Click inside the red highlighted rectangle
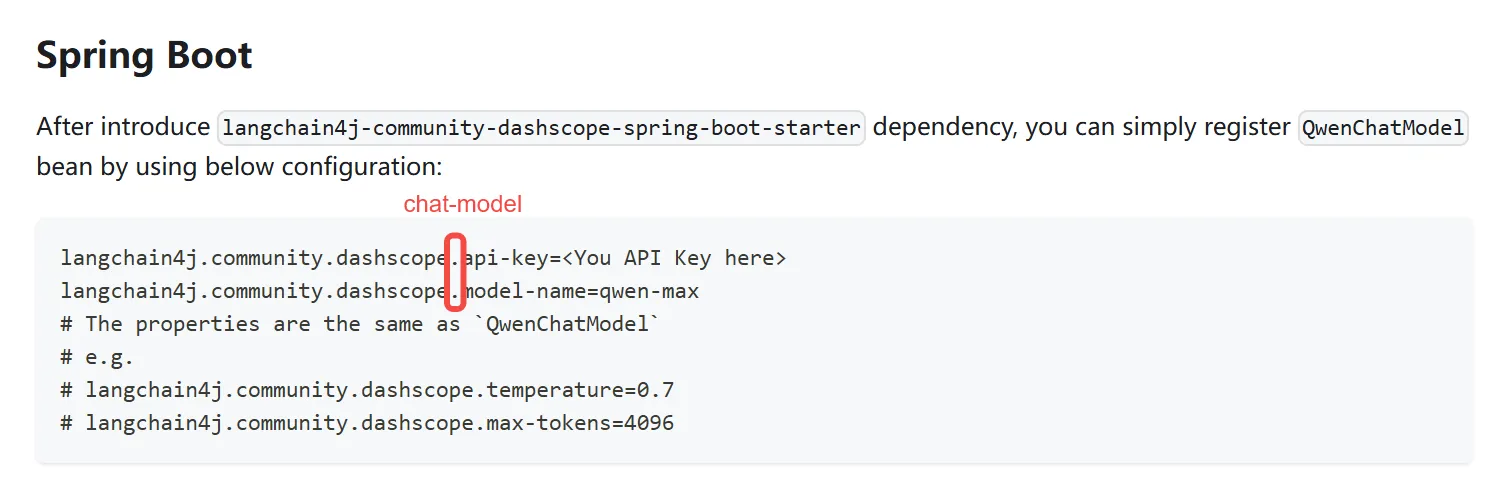The image size is (1500, 491). point(455,273)
